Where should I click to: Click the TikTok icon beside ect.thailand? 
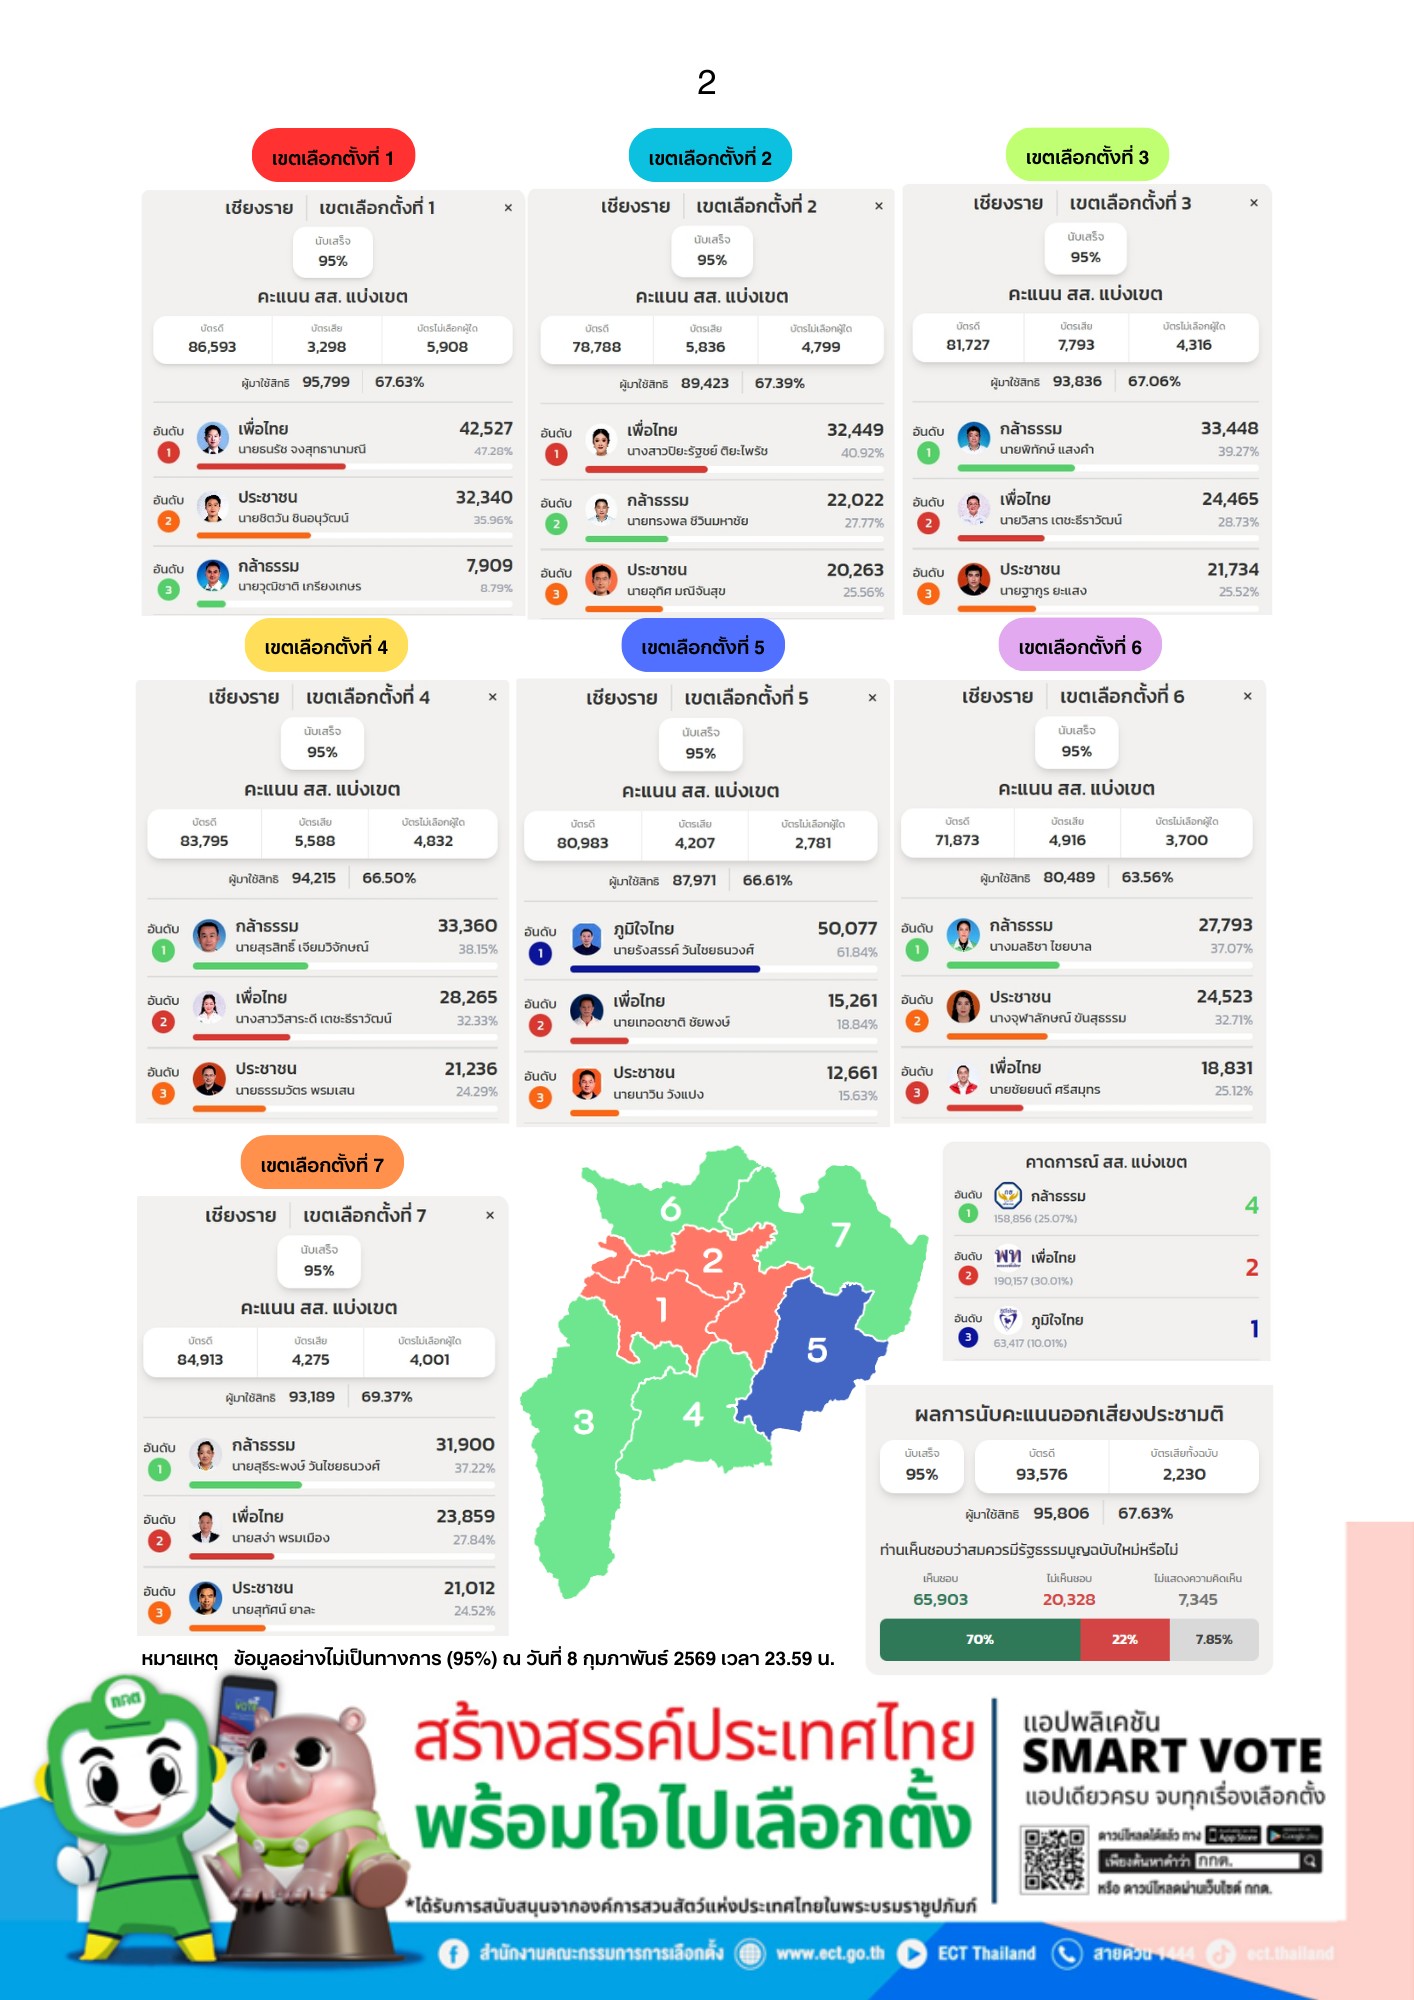coord(1221,1953)
